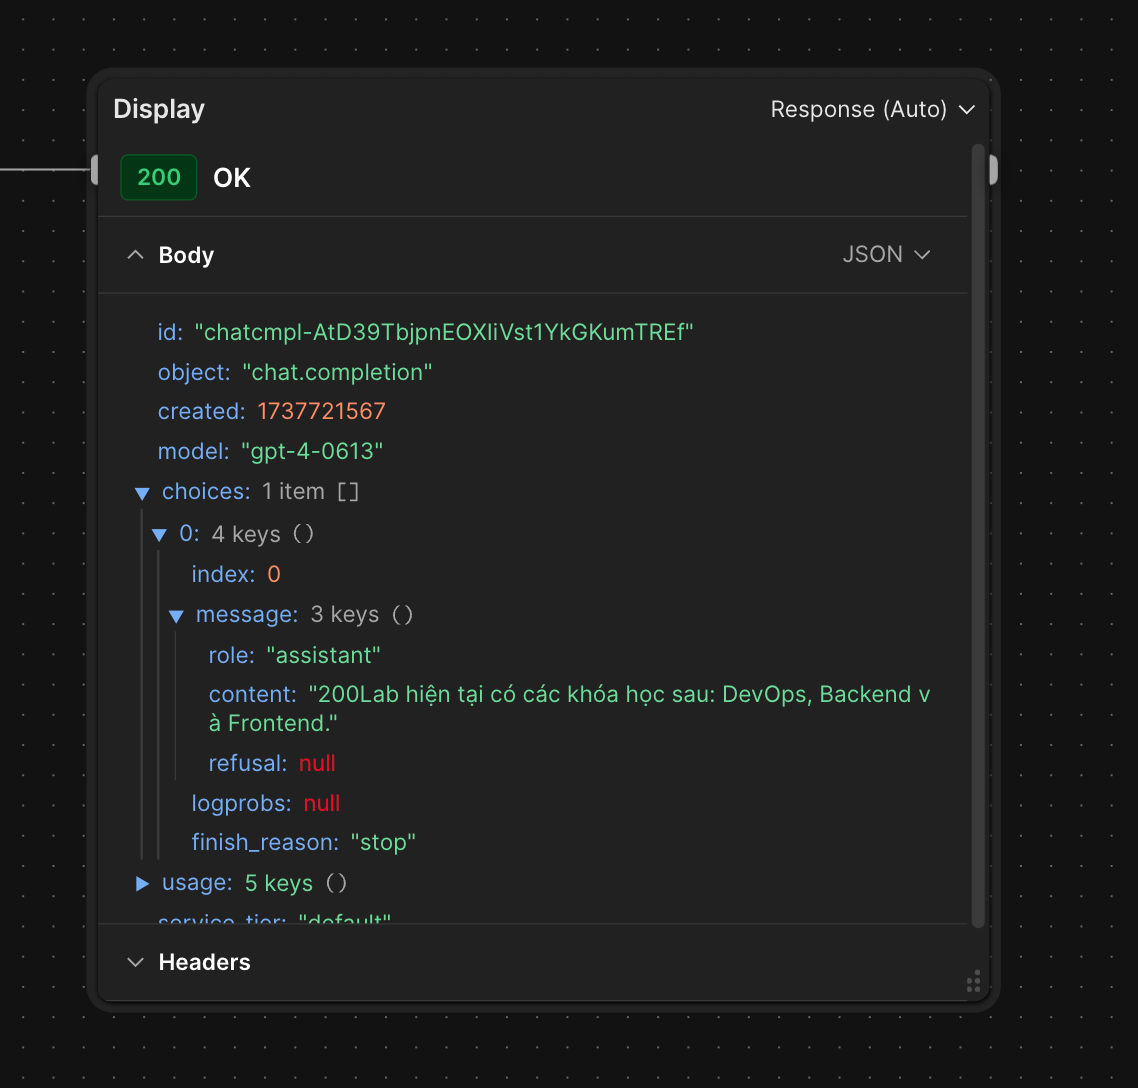Collapse the Body section chevron
This screenshot has height=1088, width=1138.
pos(135,255)
